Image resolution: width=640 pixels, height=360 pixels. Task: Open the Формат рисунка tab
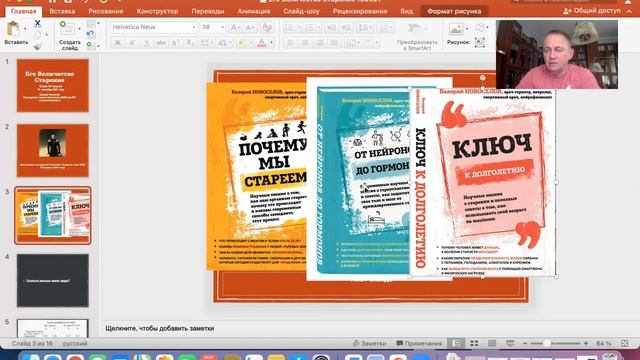(454, 11)
